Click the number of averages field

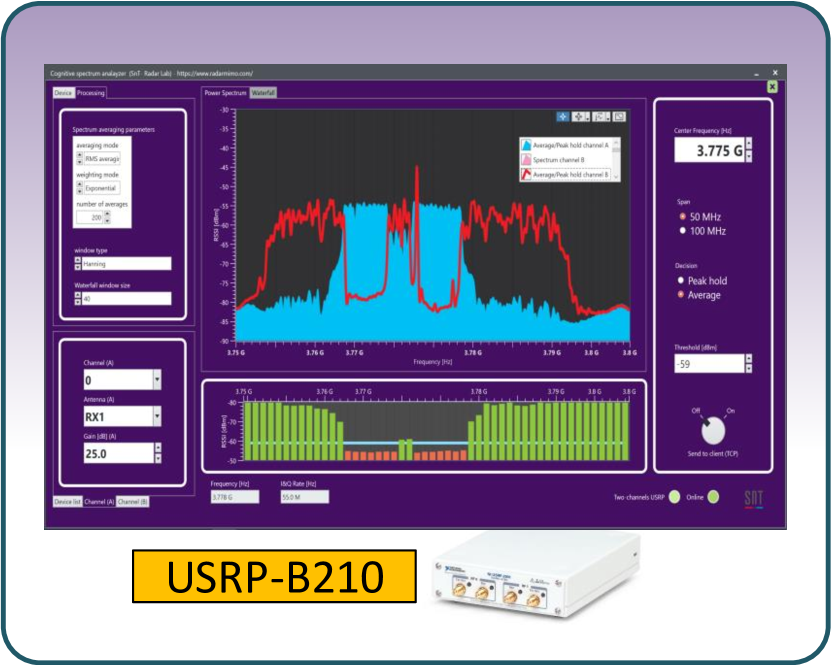tap(90, 217)
